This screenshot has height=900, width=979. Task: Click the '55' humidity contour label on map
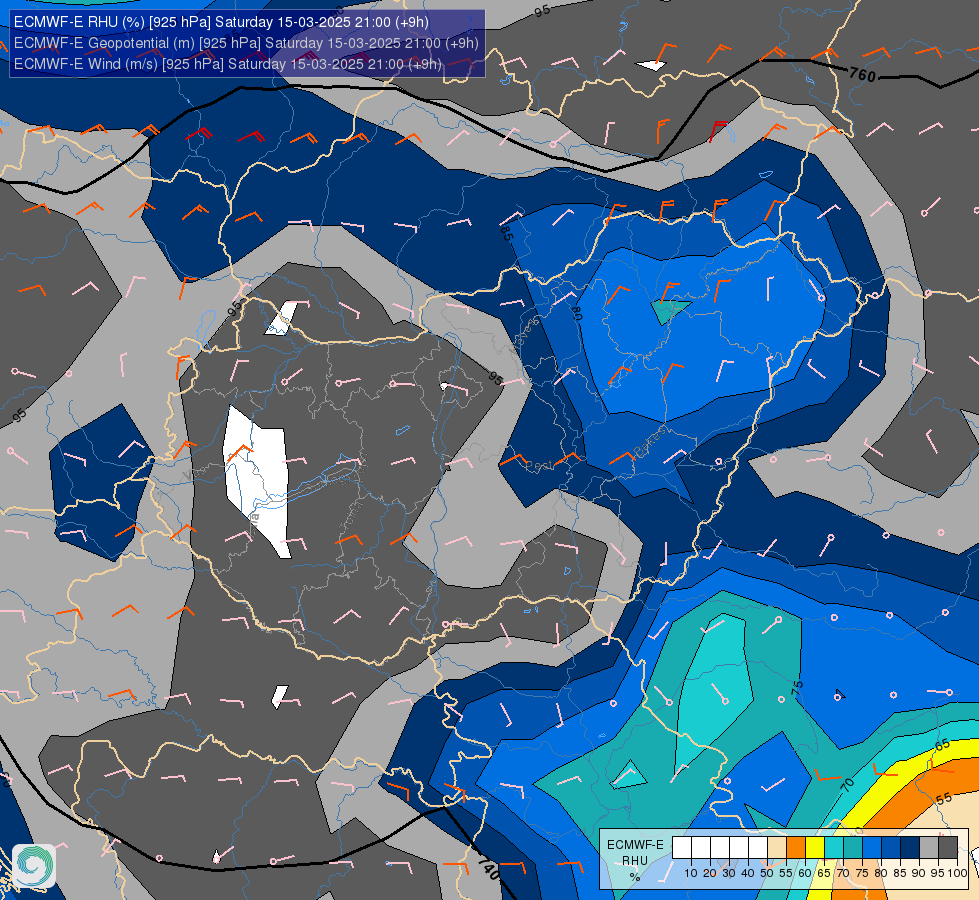tap(943, 799)
